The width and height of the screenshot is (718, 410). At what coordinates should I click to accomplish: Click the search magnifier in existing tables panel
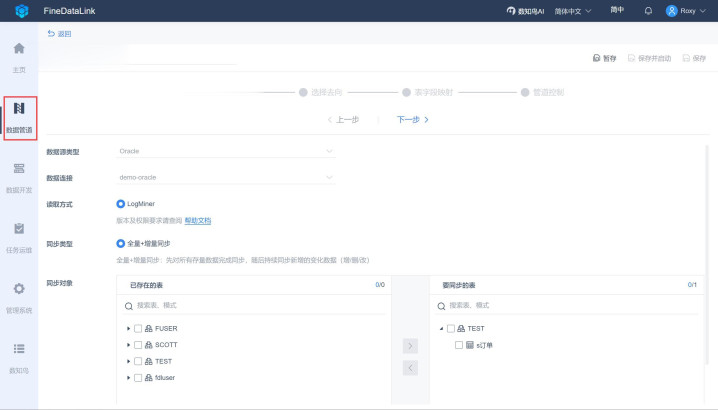tap(129, 306)
